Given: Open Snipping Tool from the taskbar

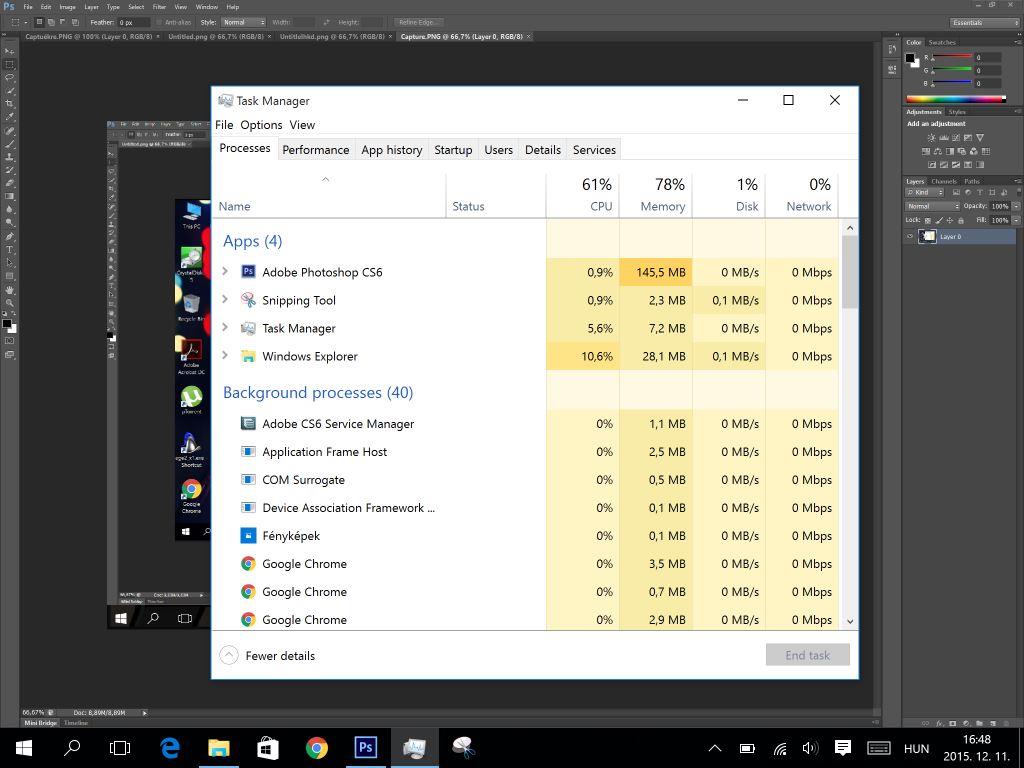Looking at the screenshot, I should [464, 748].
